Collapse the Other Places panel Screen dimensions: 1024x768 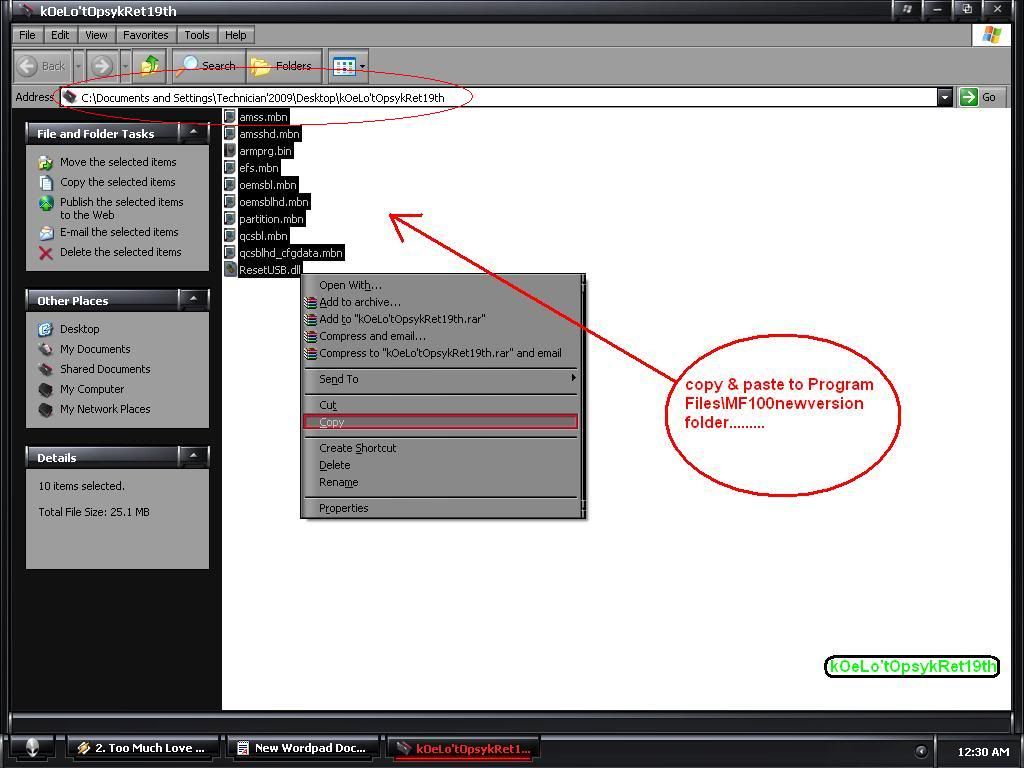click(193, 300)
